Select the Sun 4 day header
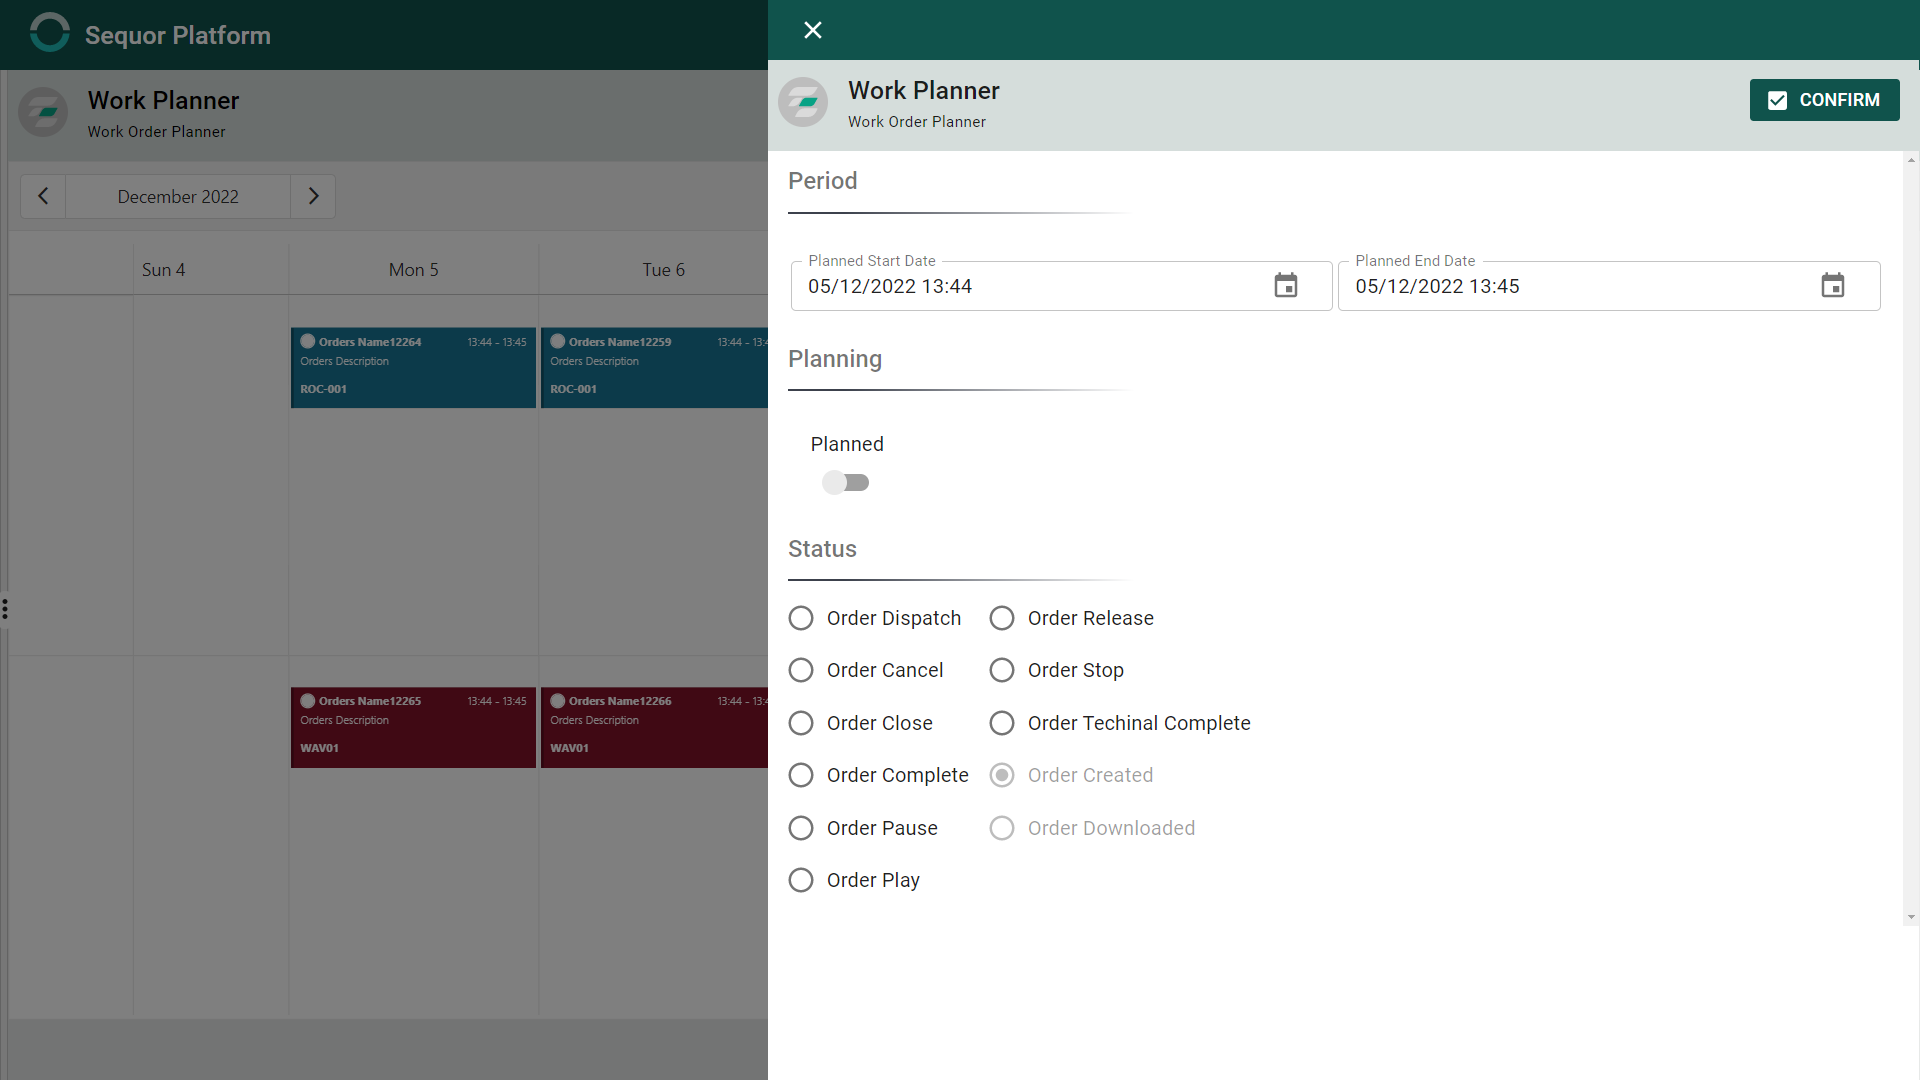The image size is (1920, 1080). pyautogui.click(x=163, y=270)
